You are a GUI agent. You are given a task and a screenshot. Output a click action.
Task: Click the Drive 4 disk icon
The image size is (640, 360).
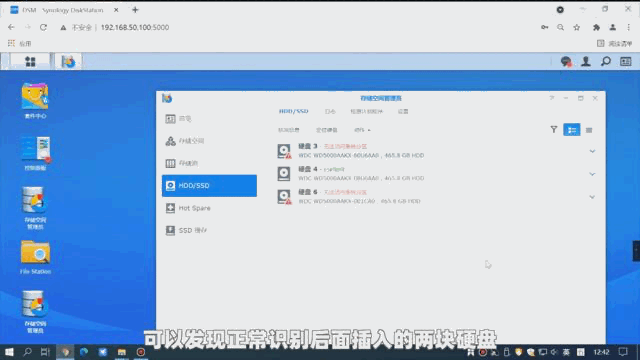pyautogui.click(x=284, y=173)
